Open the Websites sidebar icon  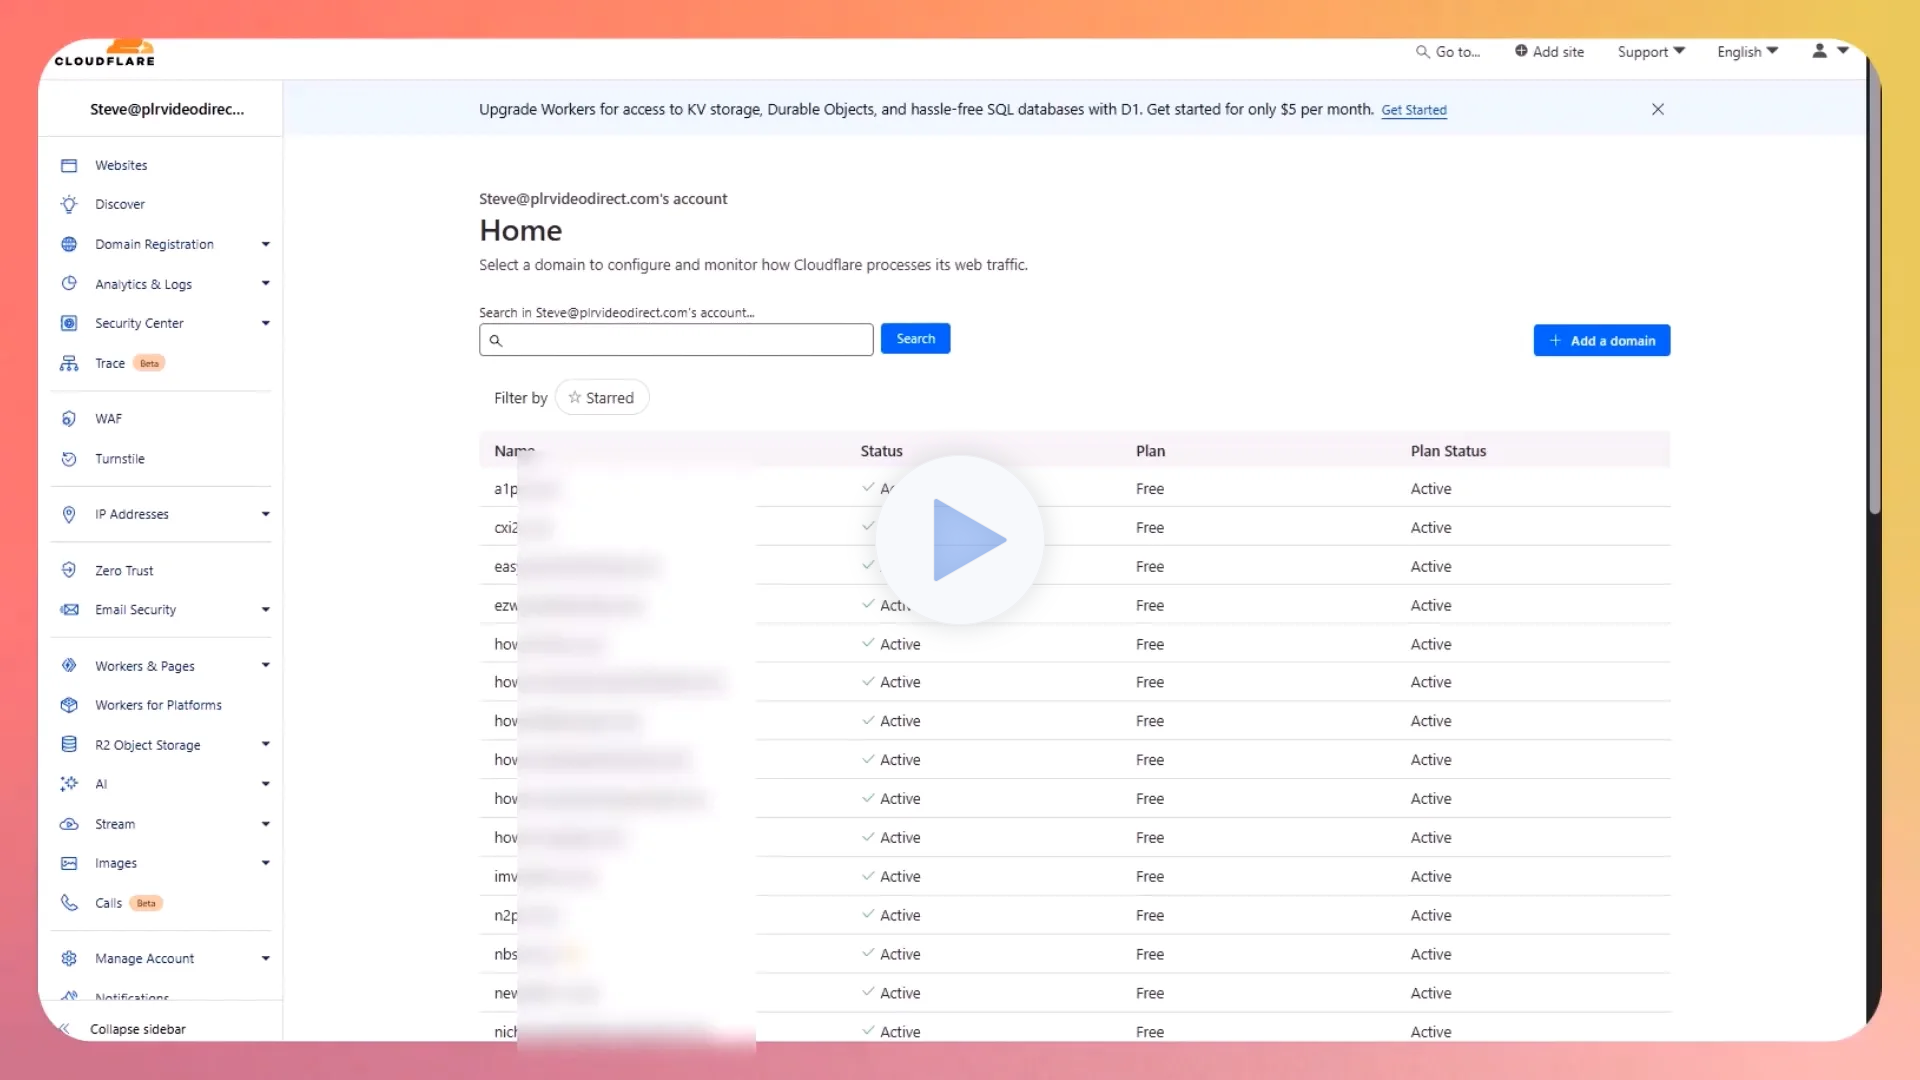(x=69, y=165)
